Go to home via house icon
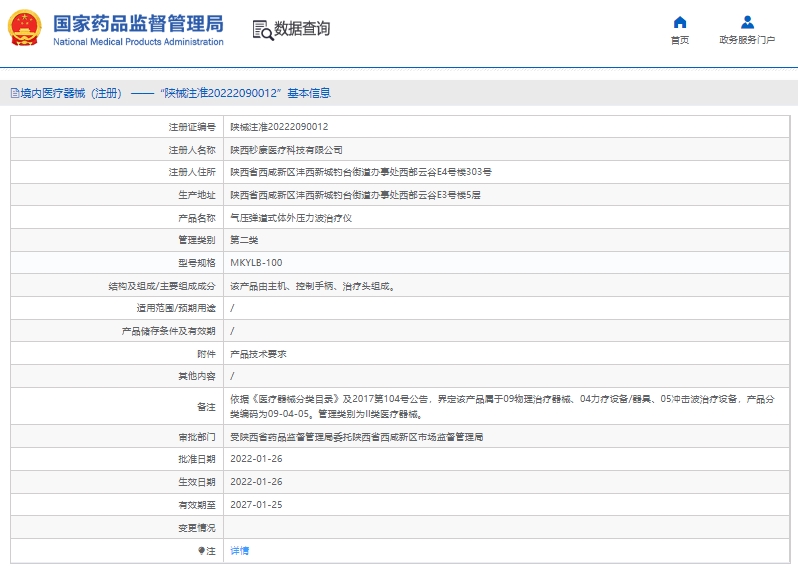Image resolution: width=798 pixels, height=567 pixels. click(680, 22)
